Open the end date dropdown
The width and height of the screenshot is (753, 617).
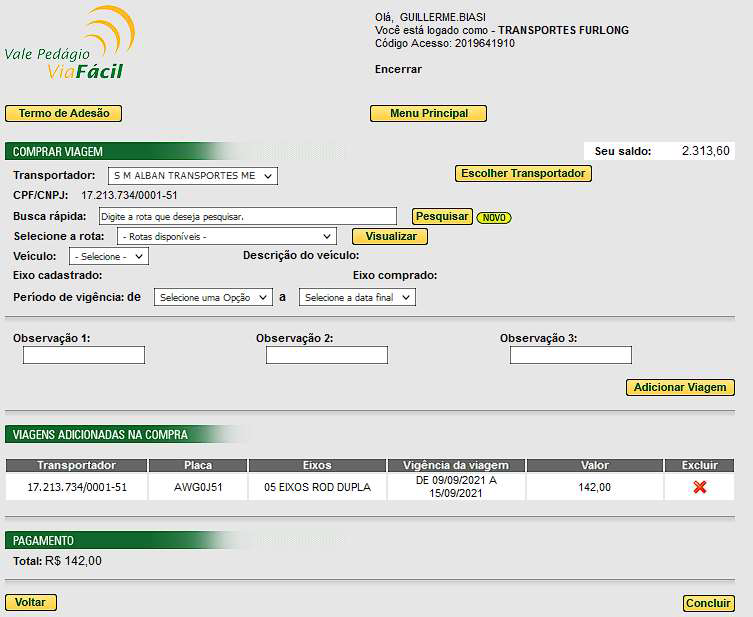[x=356, y=297]
